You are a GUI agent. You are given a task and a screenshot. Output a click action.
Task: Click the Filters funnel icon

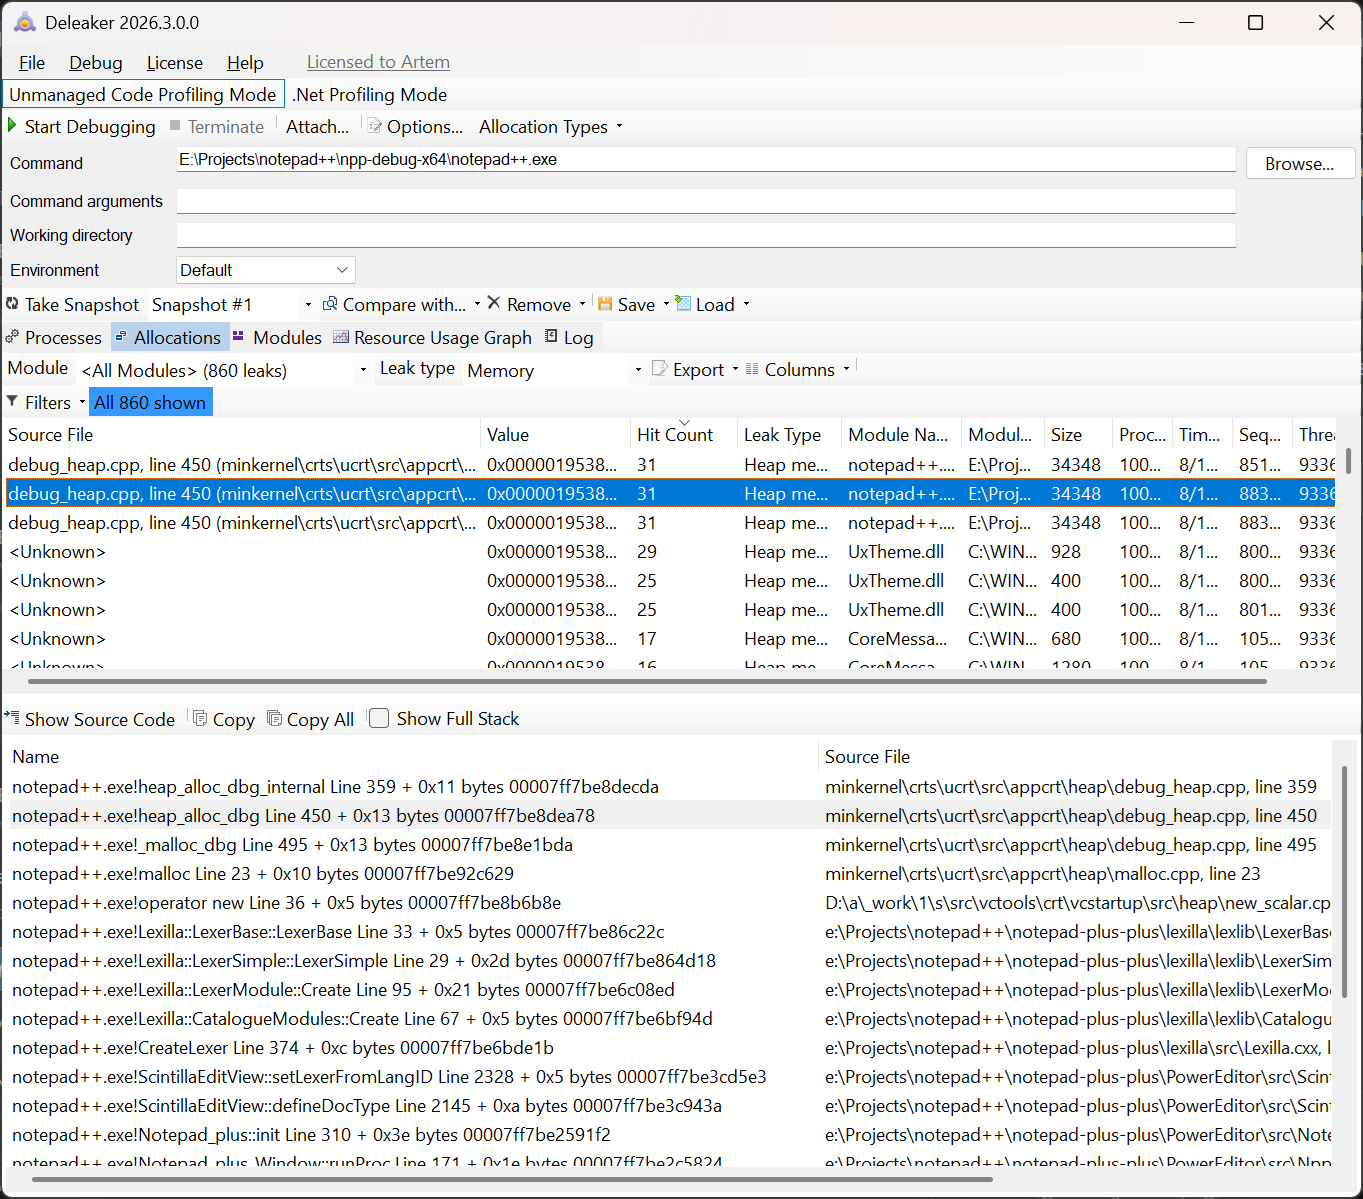pos(12,401)
